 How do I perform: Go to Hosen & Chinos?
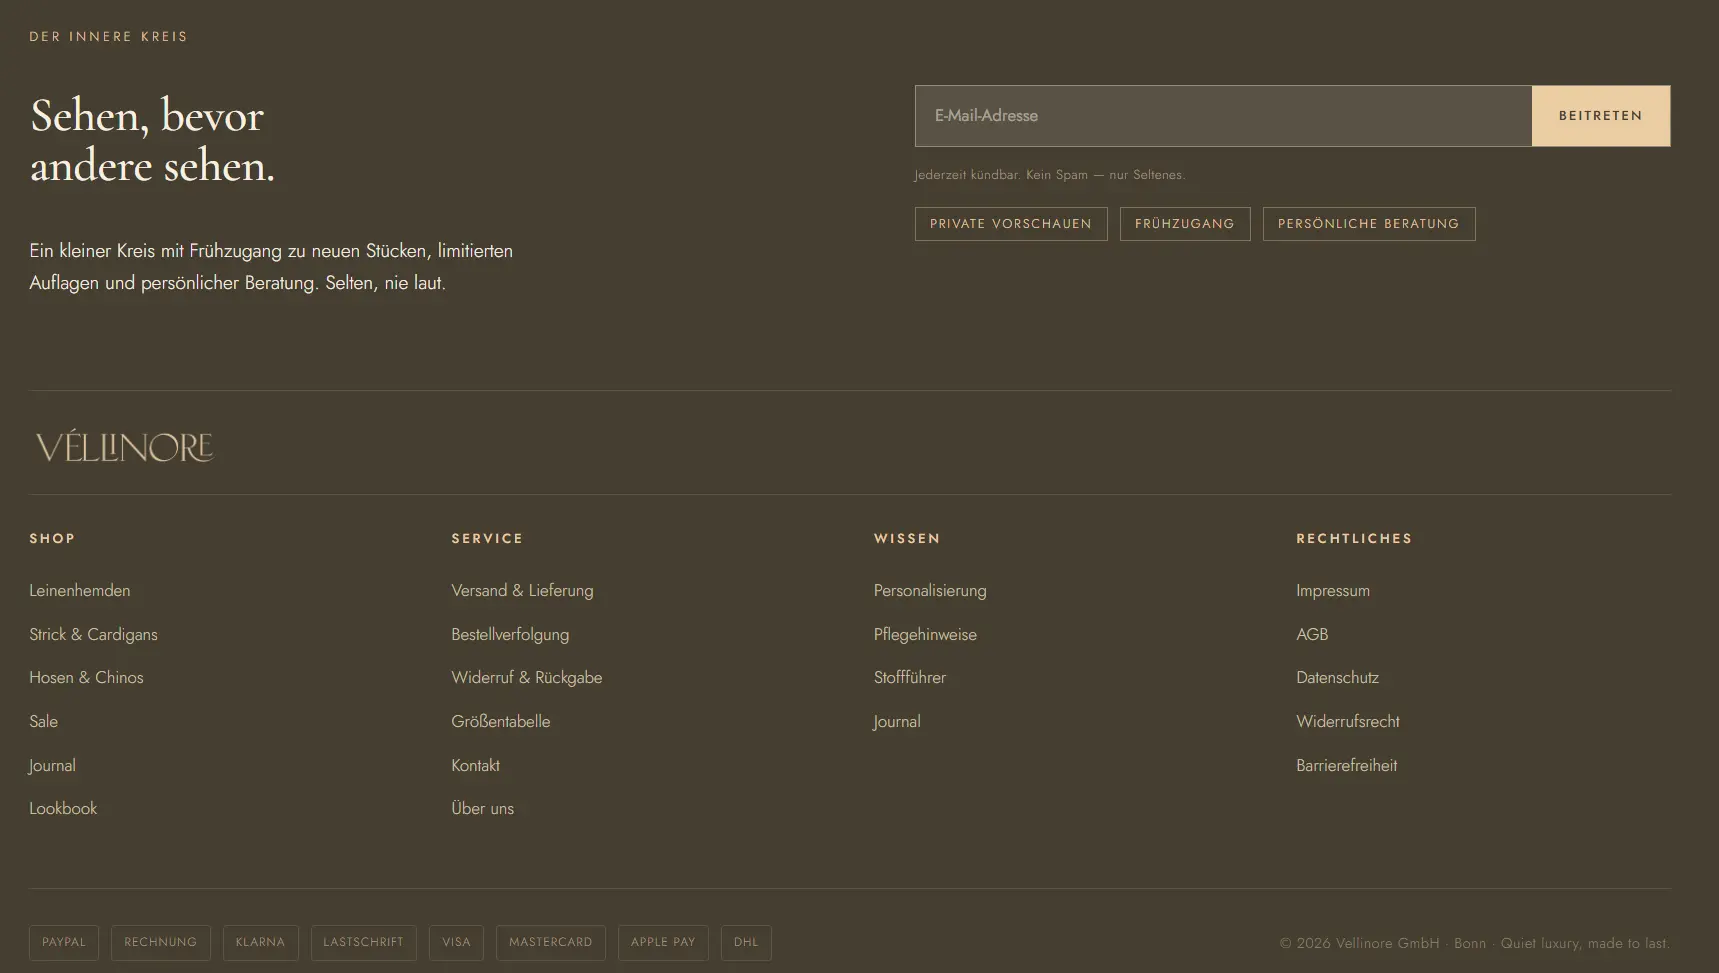click(x=86, y=678)
